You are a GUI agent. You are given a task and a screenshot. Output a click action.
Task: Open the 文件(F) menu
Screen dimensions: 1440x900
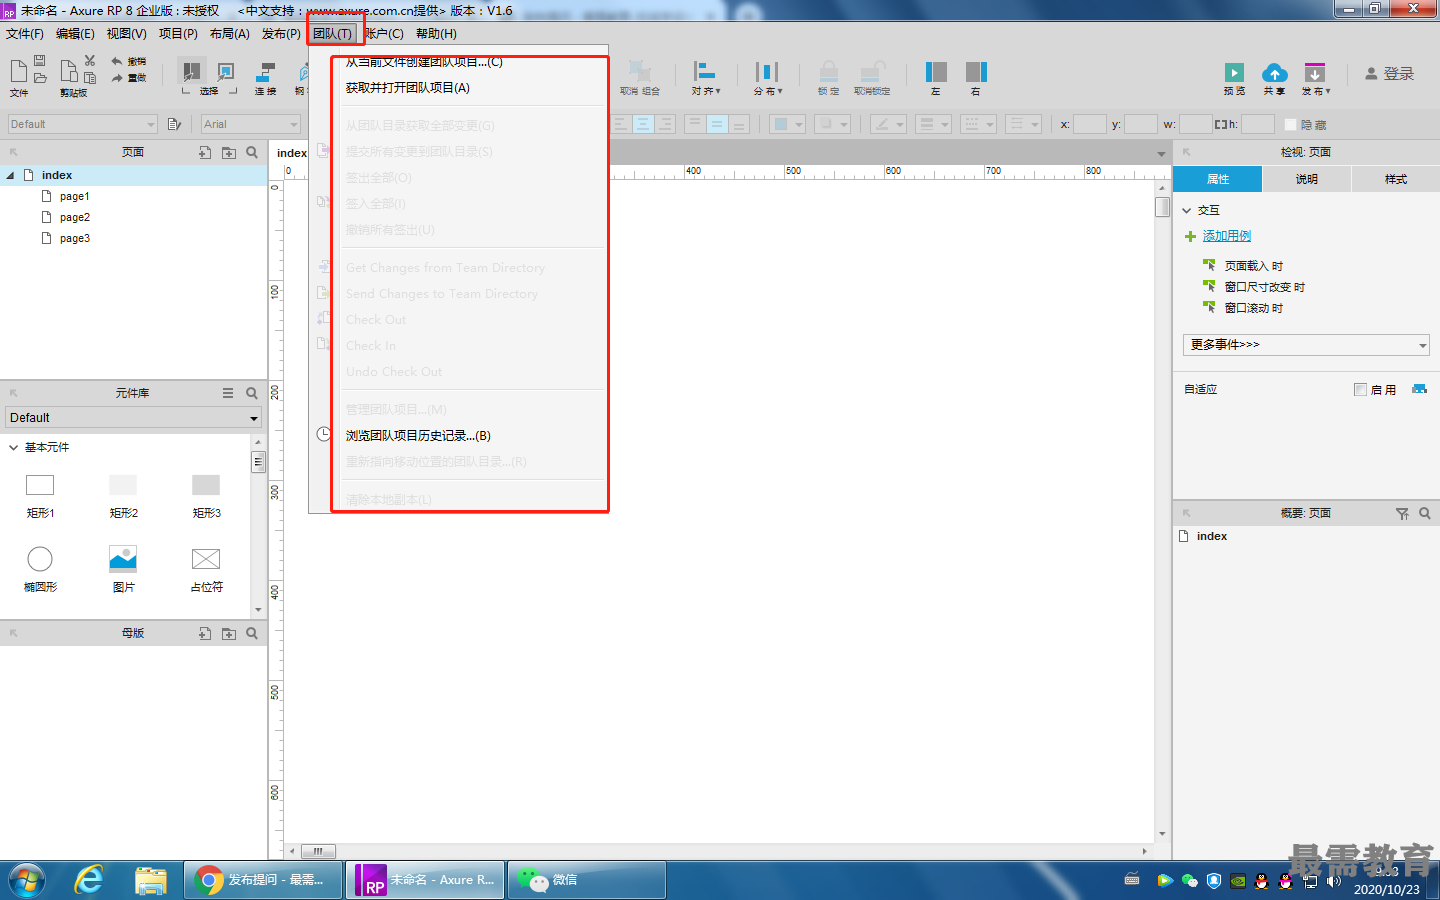click(x=25, y=34)
